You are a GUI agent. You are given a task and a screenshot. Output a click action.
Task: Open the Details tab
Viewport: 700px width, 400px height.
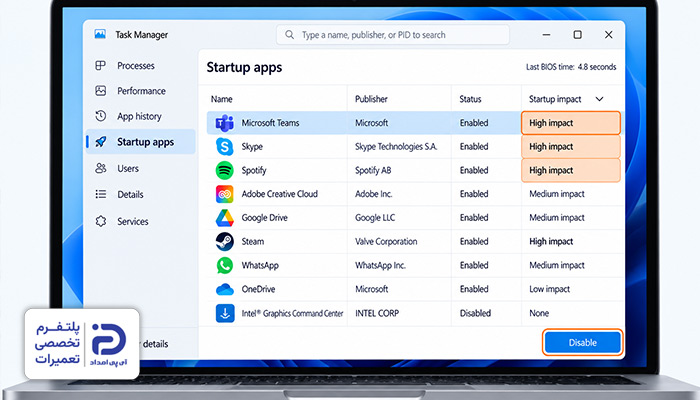141,194
